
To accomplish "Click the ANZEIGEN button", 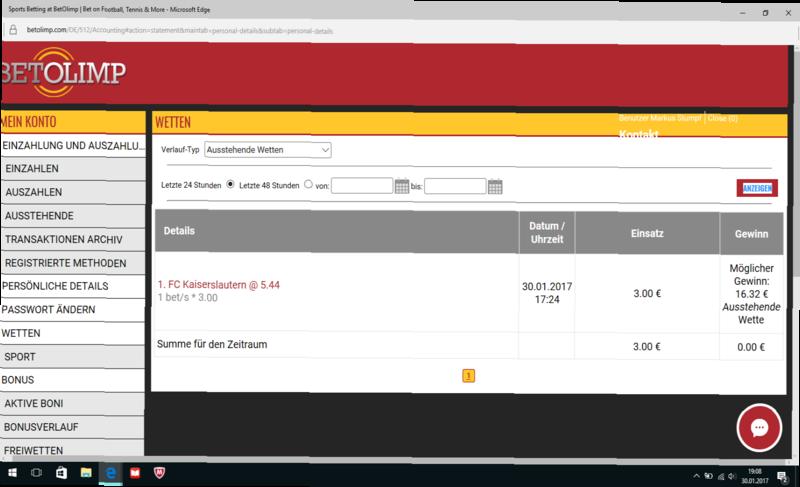I will [x=757, y=188].
